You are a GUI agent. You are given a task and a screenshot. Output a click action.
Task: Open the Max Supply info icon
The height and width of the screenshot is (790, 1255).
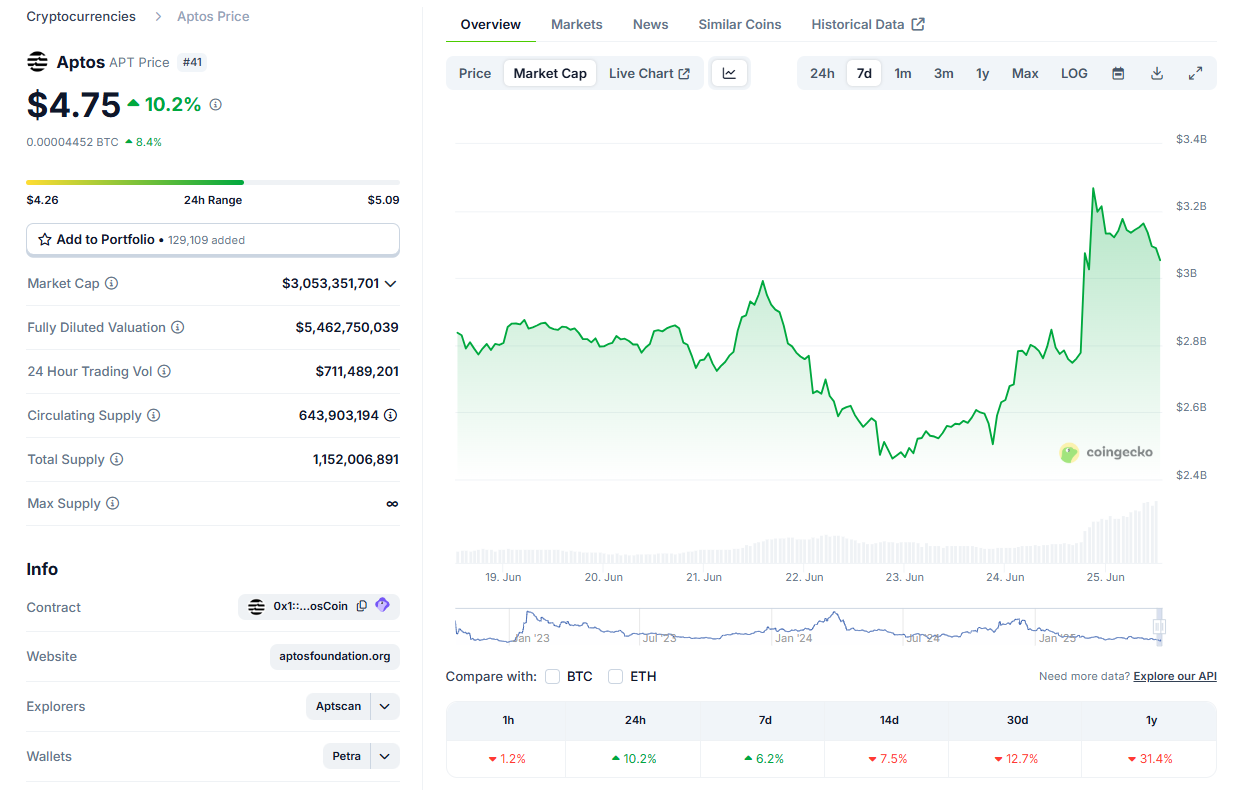pyautogui.click(x=113, y=504)
